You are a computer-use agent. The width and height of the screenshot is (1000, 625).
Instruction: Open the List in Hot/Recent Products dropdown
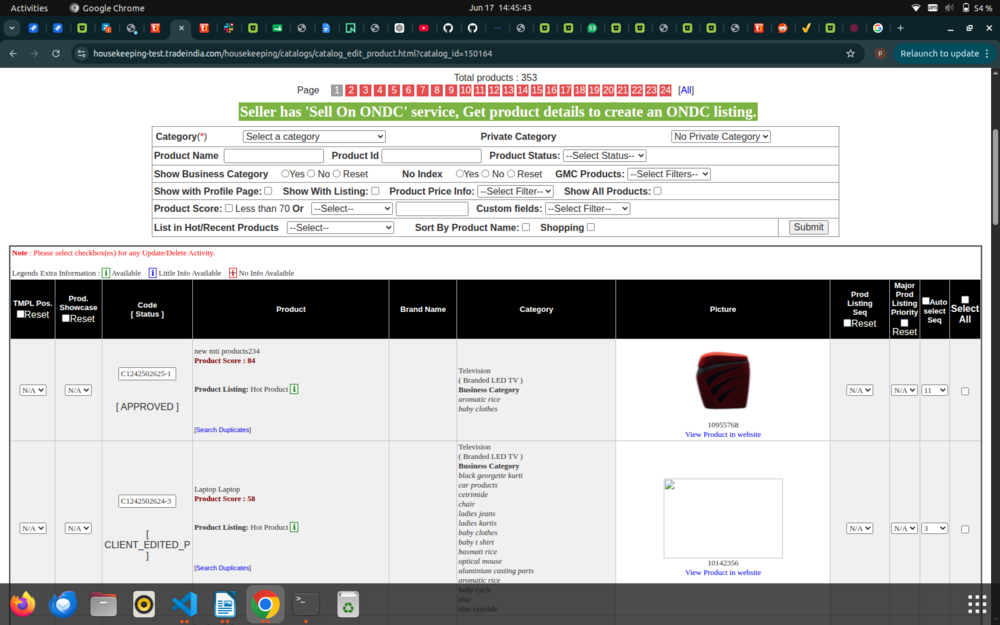click(340, 228)
